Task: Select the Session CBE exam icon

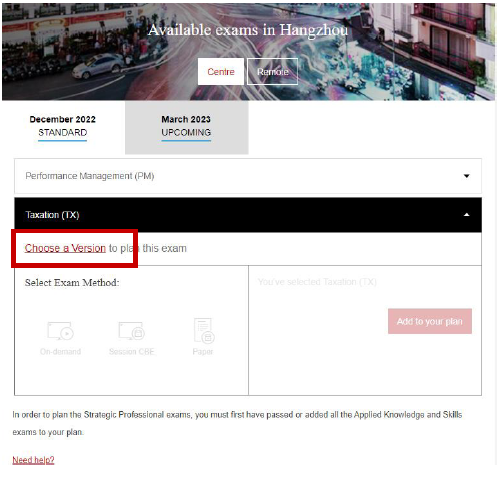Action: pyautogui.click(x=132, y=331)
